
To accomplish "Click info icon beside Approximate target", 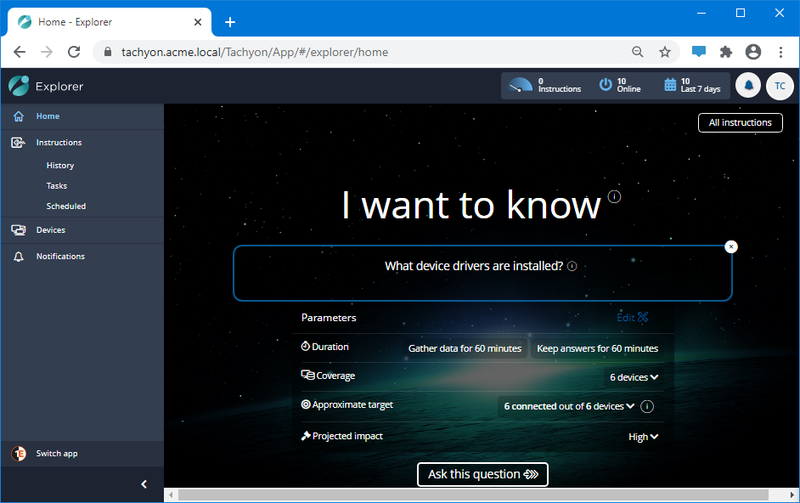I will pyautogui.click(x=647, y=407).
